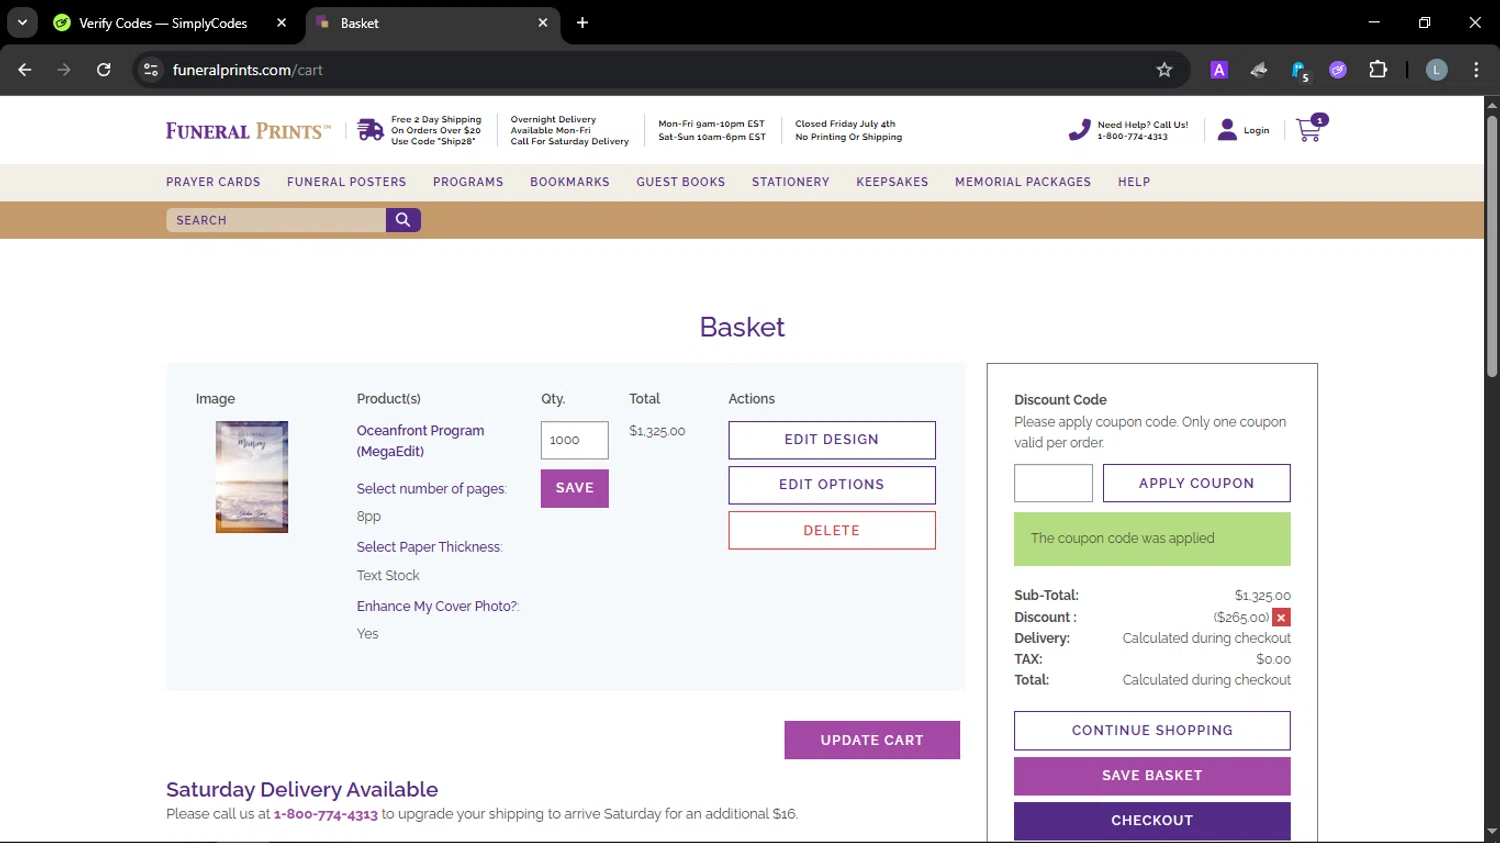Open the Keepsakes menu
Viewport: 1500px width, 843px height.
point(892,182)
